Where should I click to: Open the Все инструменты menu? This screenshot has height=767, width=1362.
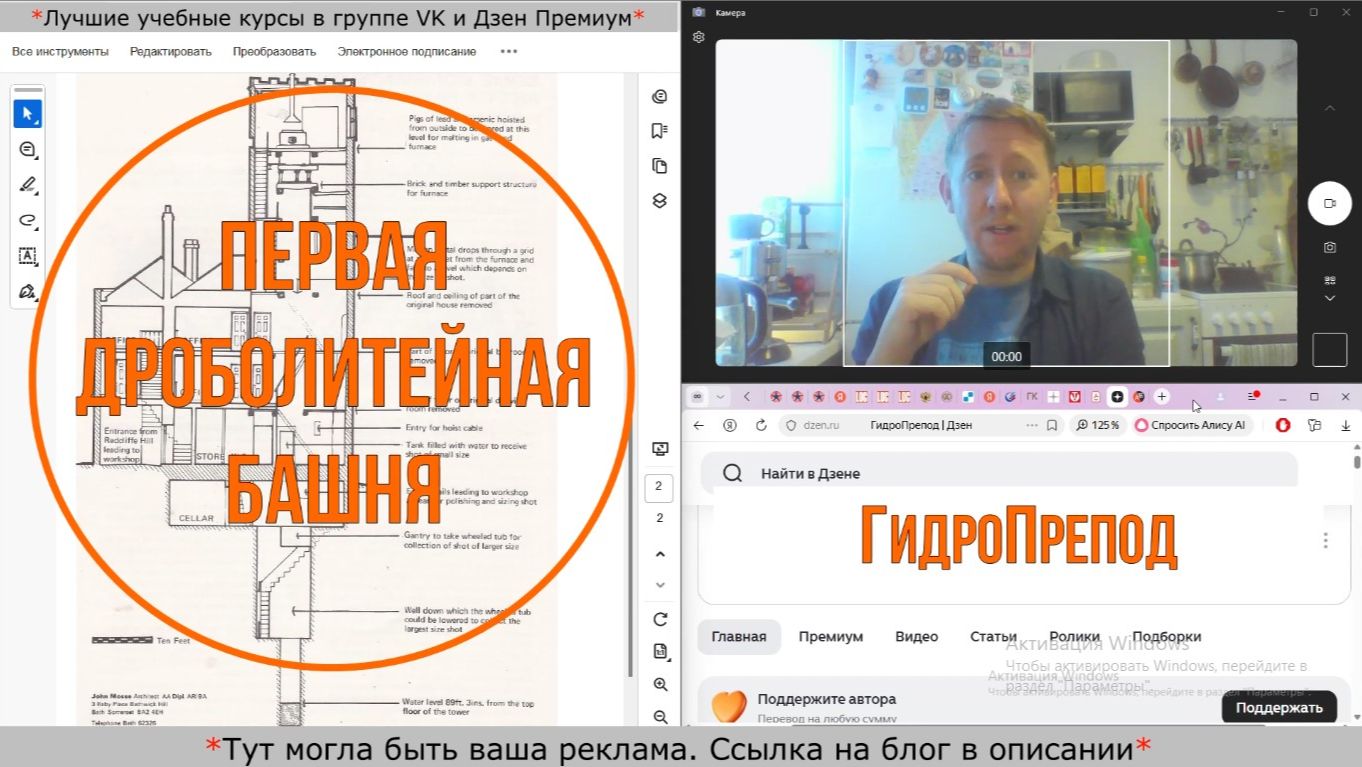tap(60, 51)
